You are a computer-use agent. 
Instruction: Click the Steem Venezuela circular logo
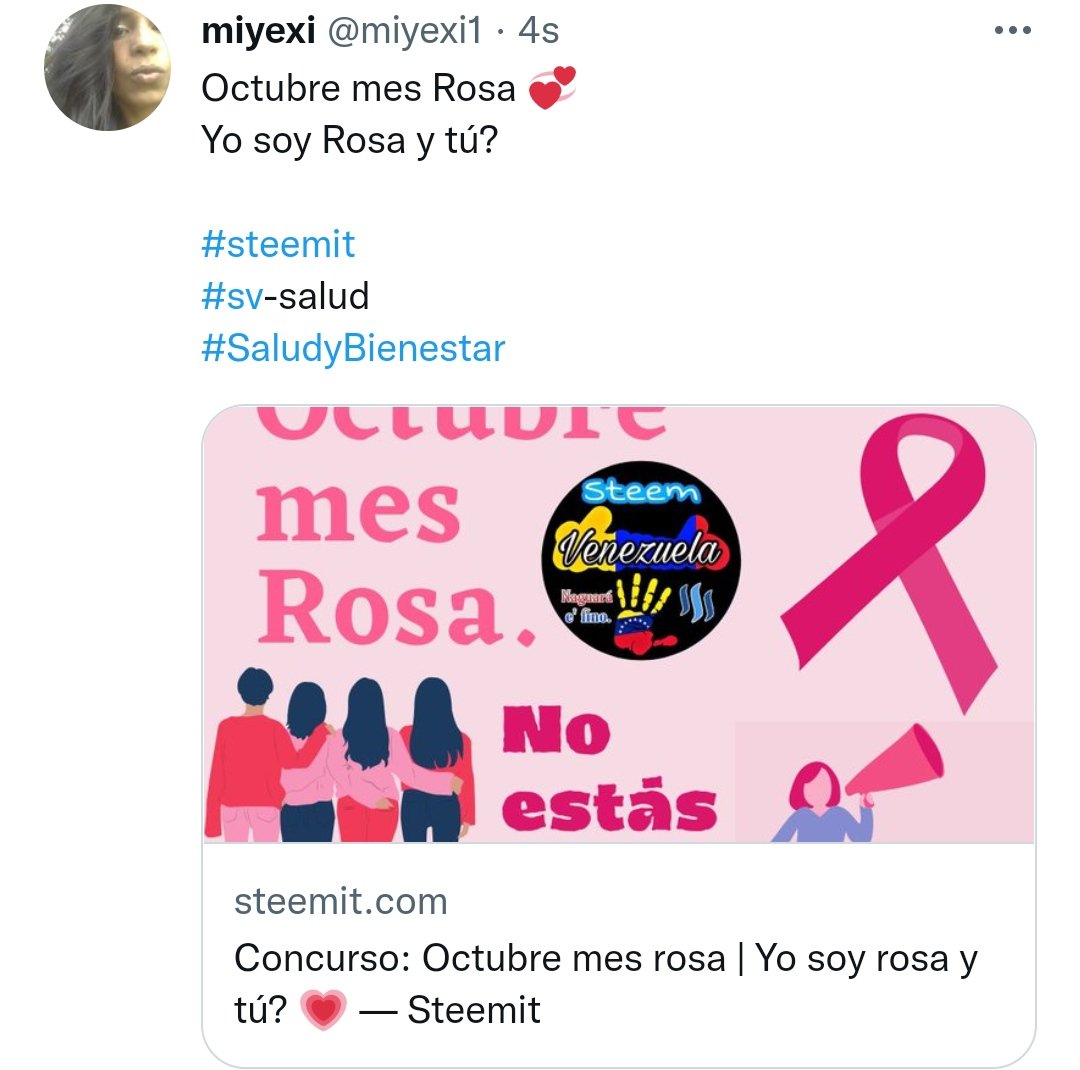(641, 560)
